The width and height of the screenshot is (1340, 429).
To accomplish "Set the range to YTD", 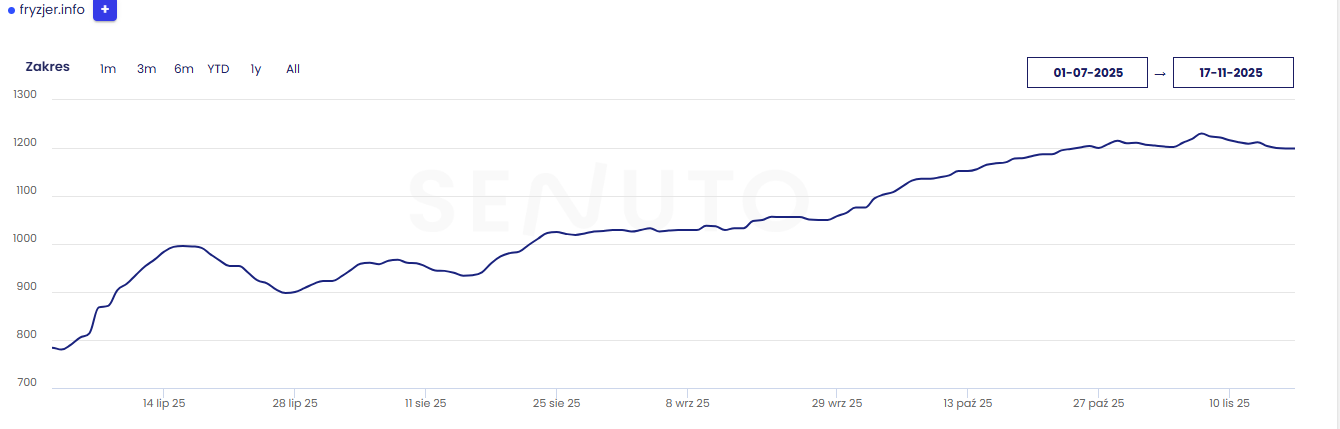I will point(218,69).
